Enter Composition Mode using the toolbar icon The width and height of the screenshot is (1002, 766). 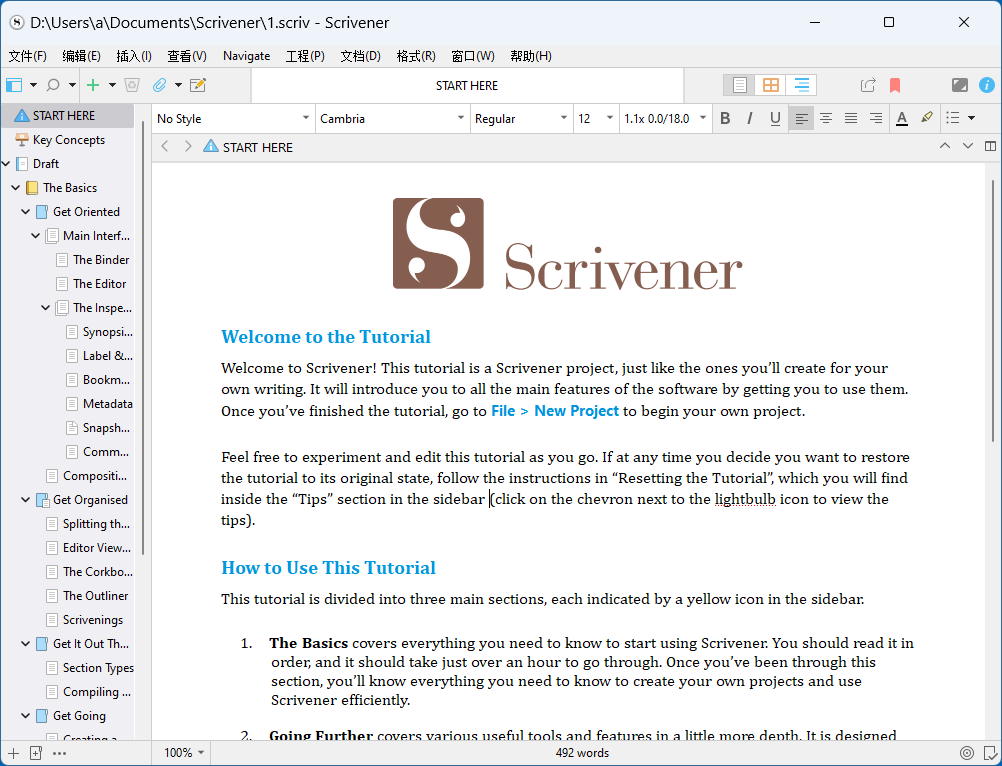point(960,85)
